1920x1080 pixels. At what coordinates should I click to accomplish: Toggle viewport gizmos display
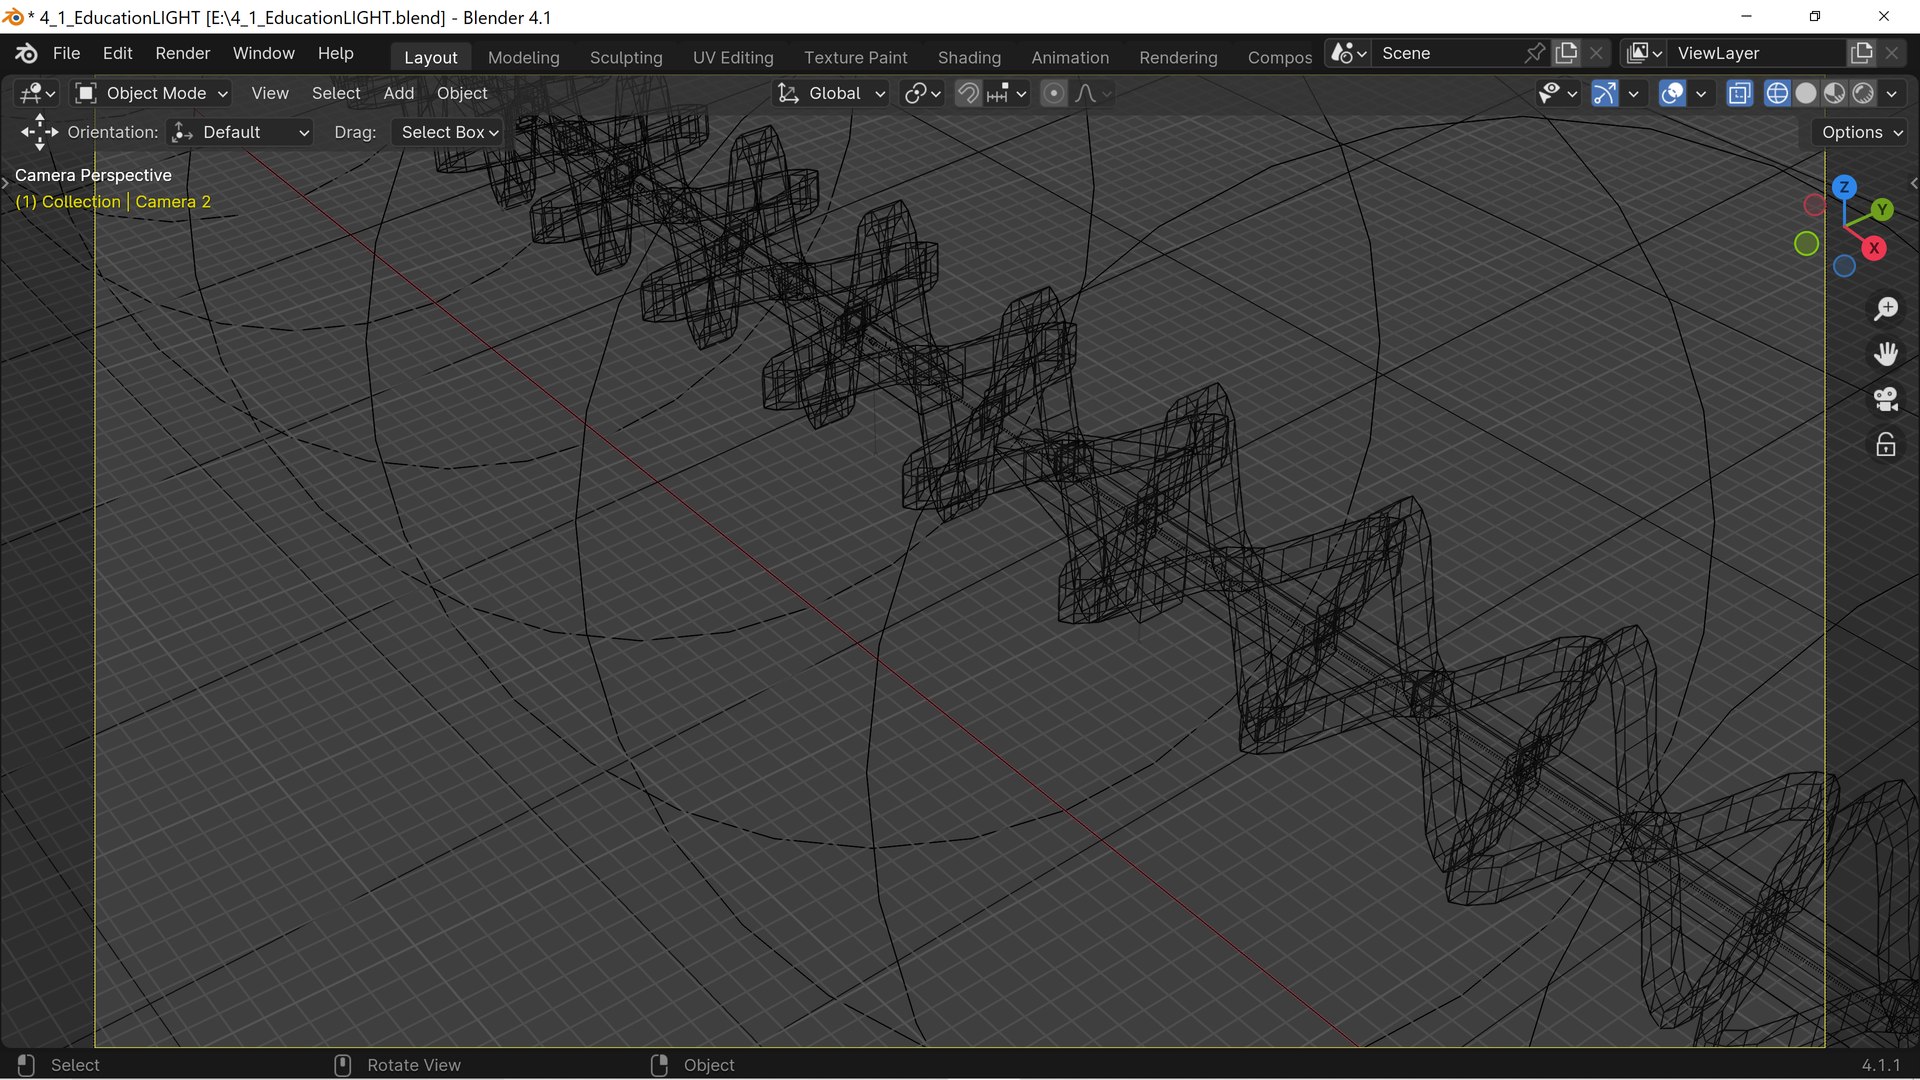tap(1604, 93)
